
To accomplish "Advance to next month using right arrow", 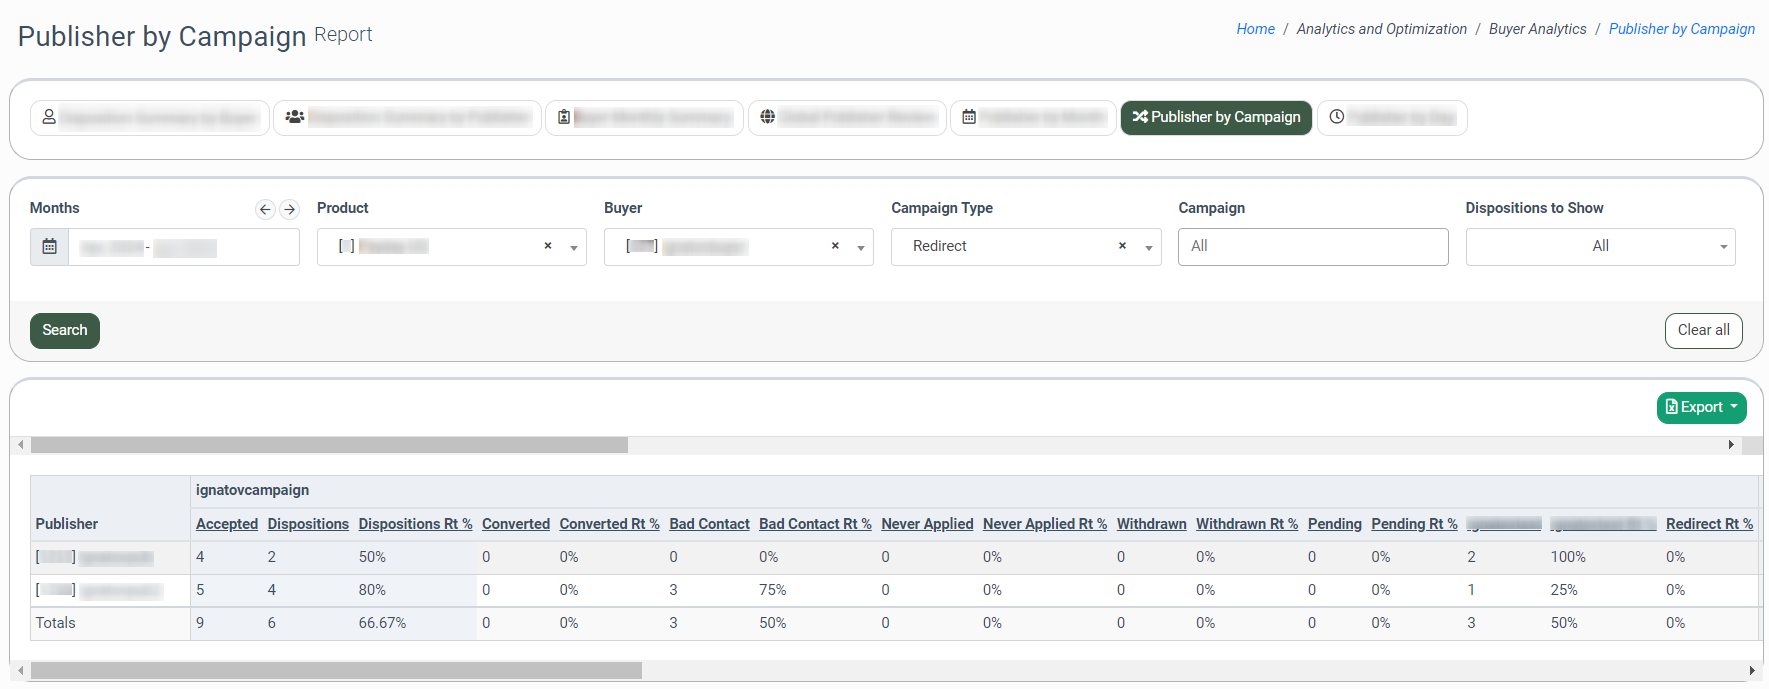I will click(289, 209).
